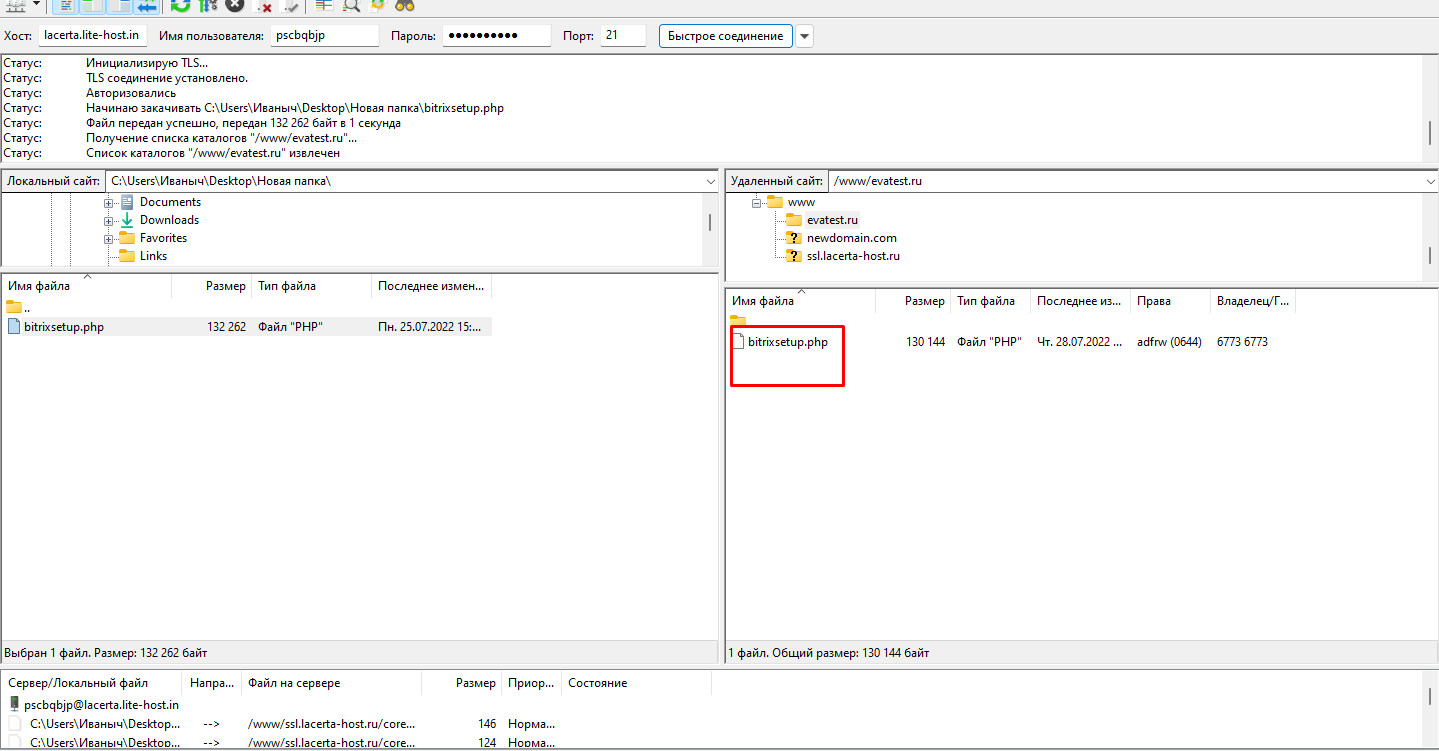Open remote parent folder icon above bitrixsetup.php

739,320
